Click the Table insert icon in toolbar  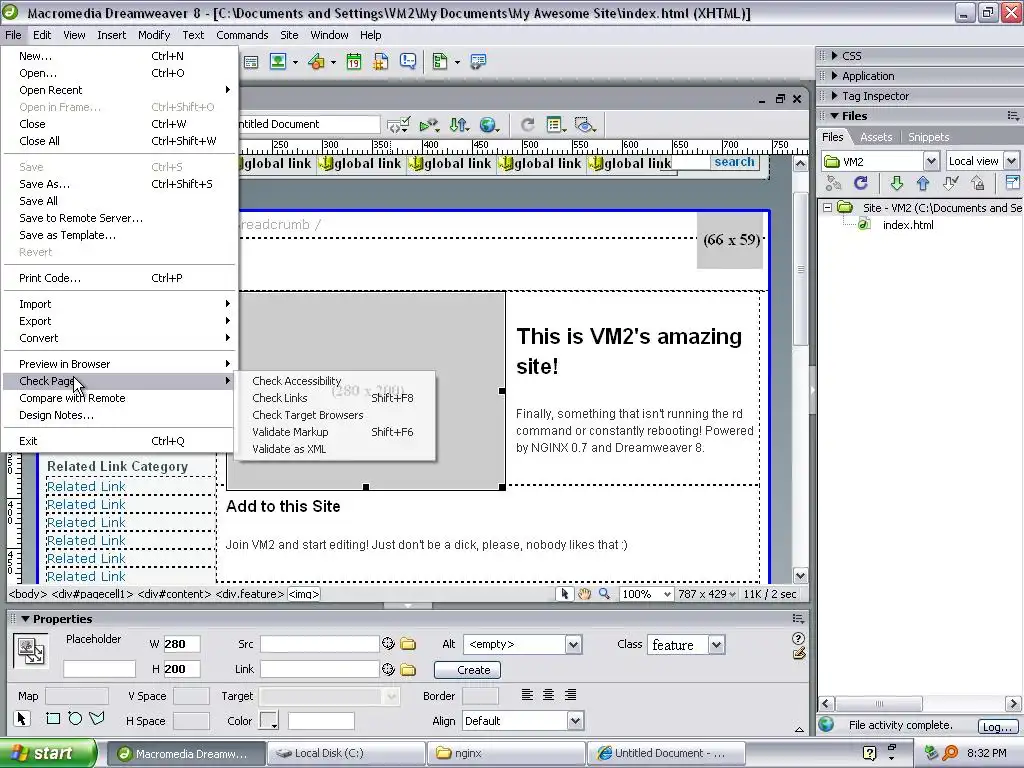coord(251,62)
